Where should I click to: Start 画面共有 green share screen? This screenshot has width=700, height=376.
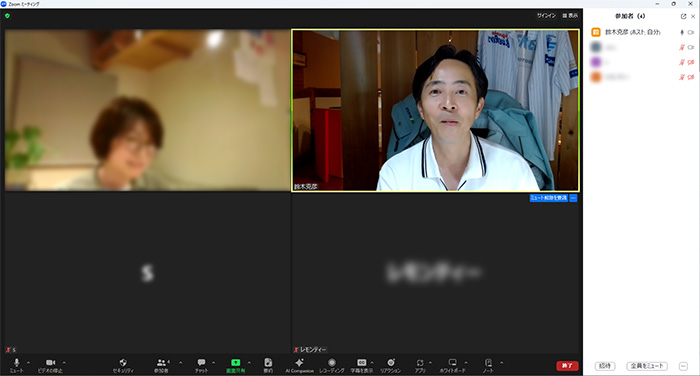point(235,365)
